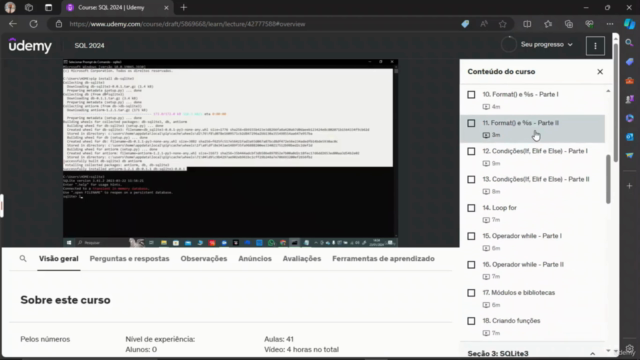Check the lecture 14 Loop for box
This screenshot has height=360, width=640.
pos(471,208)
